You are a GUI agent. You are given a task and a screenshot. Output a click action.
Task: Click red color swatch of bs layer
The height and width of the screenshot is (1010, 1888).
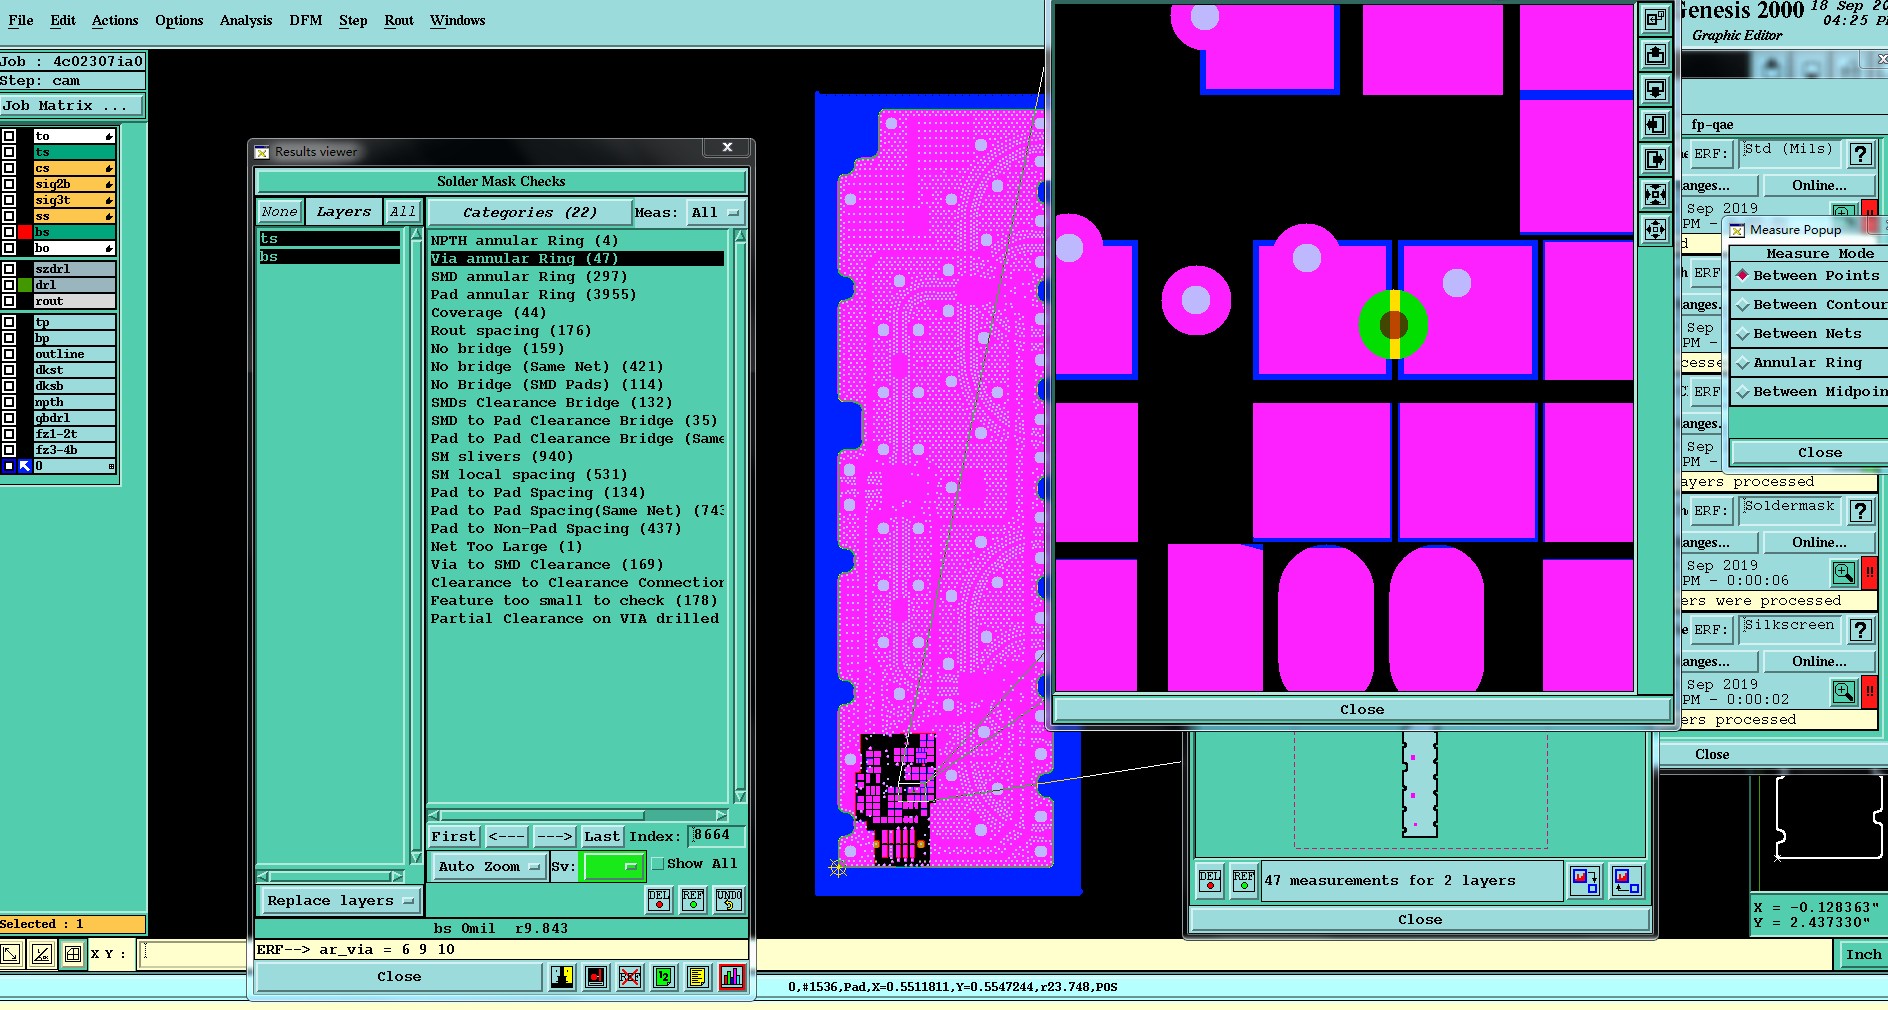click(25, 232)
